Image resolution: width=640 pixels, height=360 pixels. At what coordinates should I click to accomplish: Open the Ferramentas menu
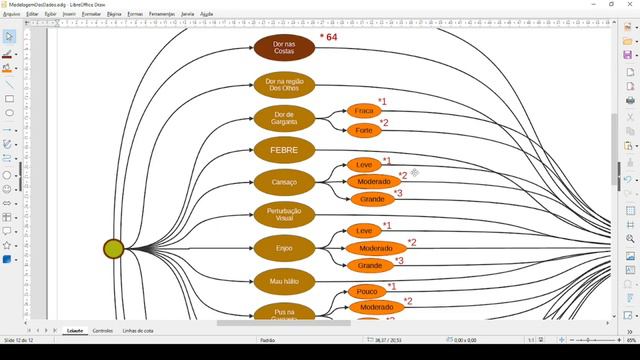coord(162,14)
